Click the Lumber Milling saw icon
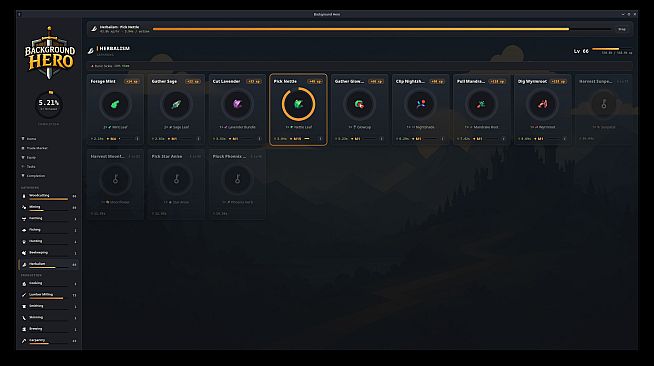The width and height of the screenshot is (654, 366). click(x=24, y=295)
